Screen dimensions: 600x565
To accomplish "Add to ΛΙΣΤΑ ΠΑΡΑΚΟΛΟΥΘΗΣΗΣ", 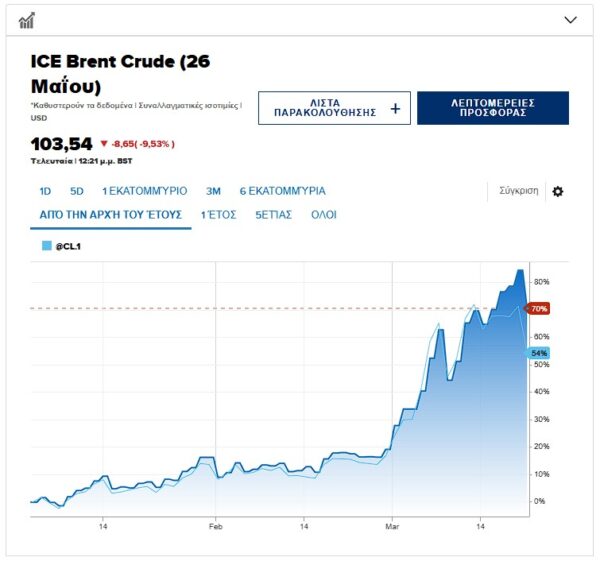I will coord(316,109).
